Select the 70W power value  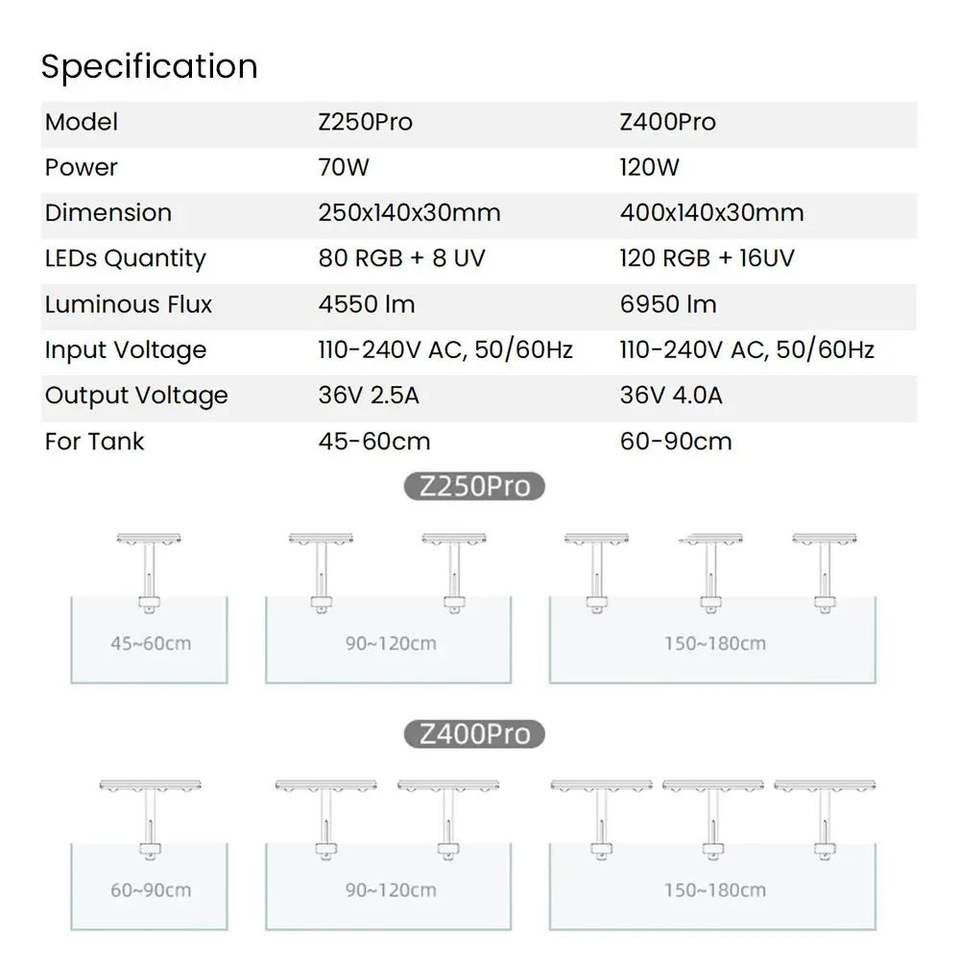tap(343, 167)
